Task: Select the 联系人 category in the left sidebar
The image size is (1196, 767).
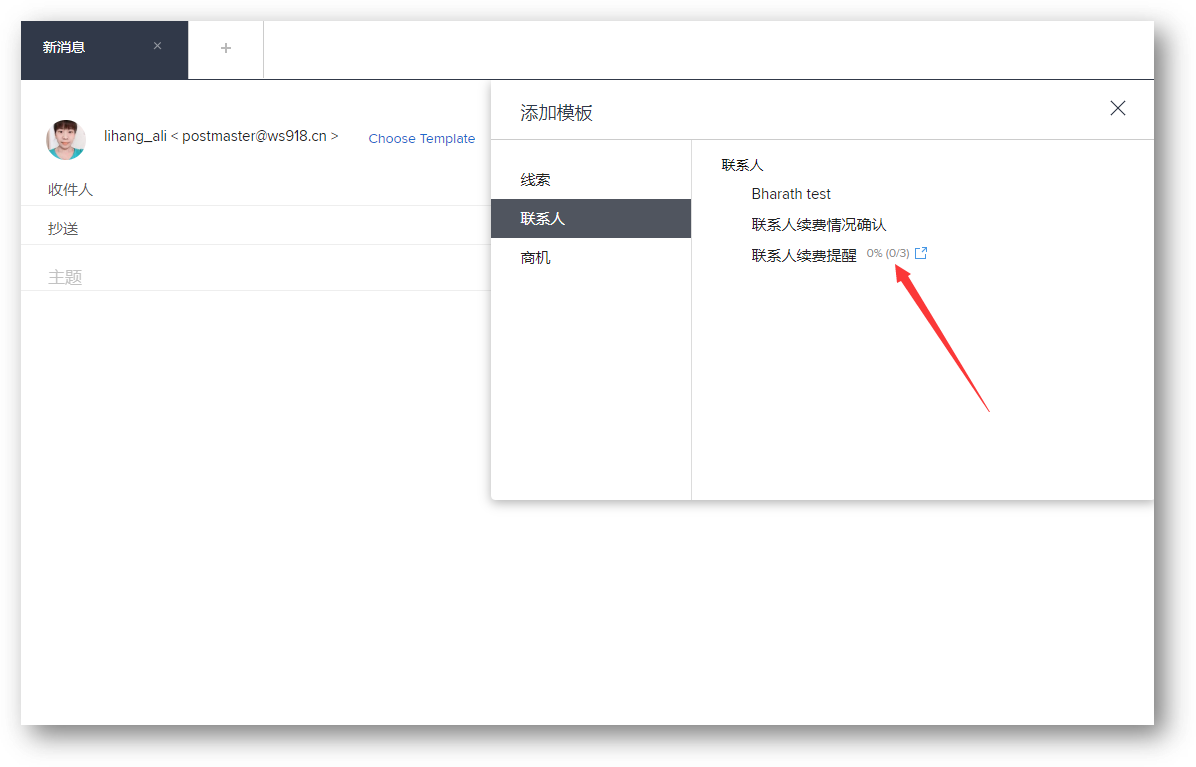Action: click(543, 218)
